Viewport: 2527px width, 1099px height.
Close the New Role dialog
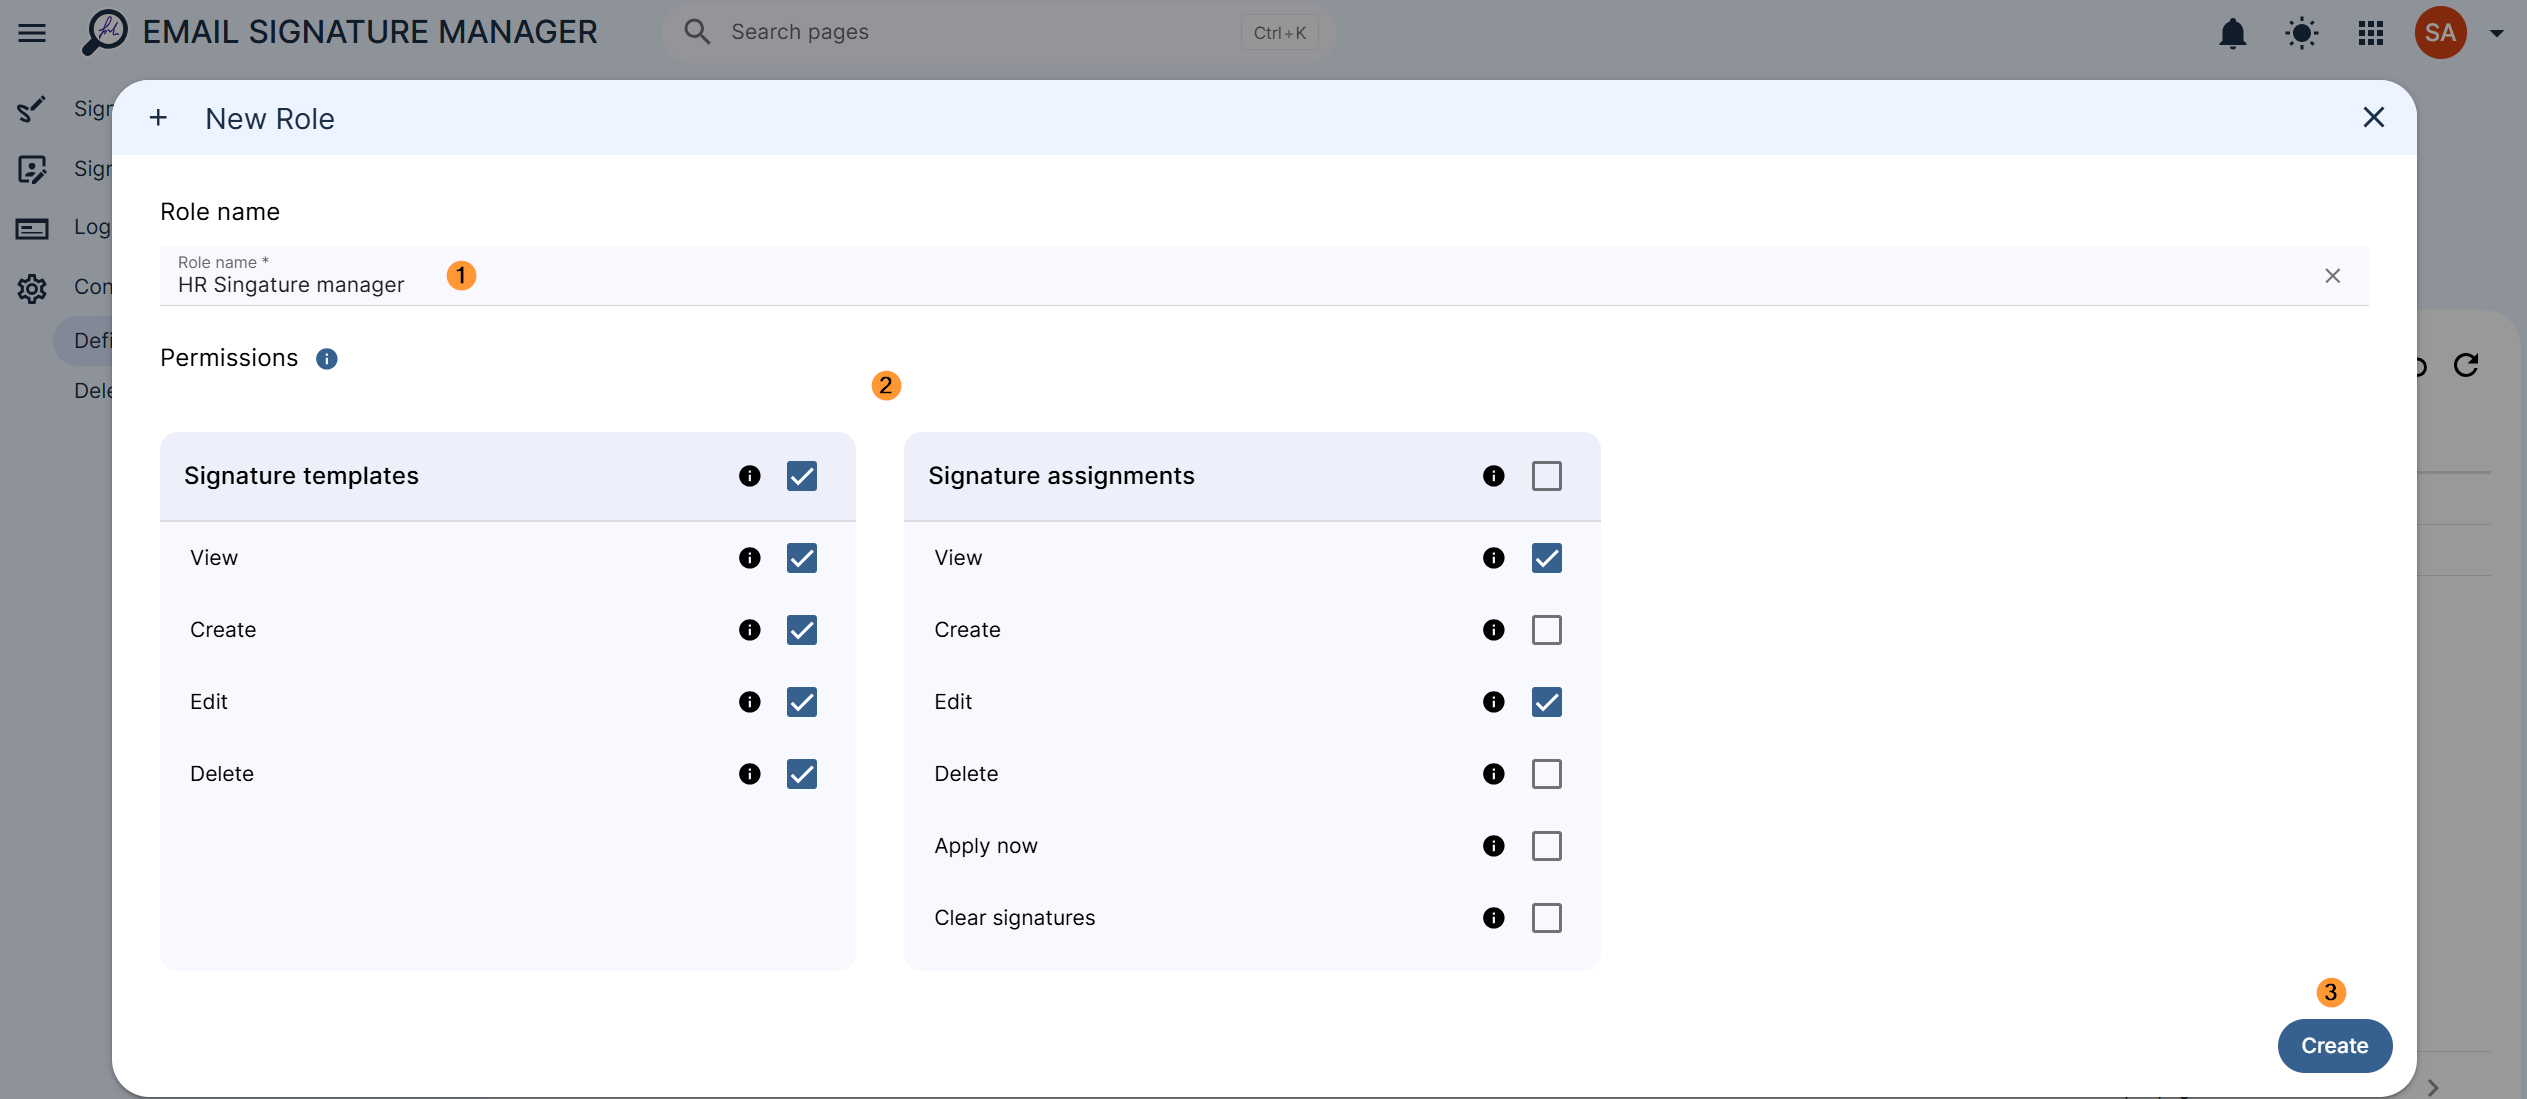[2373, 118]
